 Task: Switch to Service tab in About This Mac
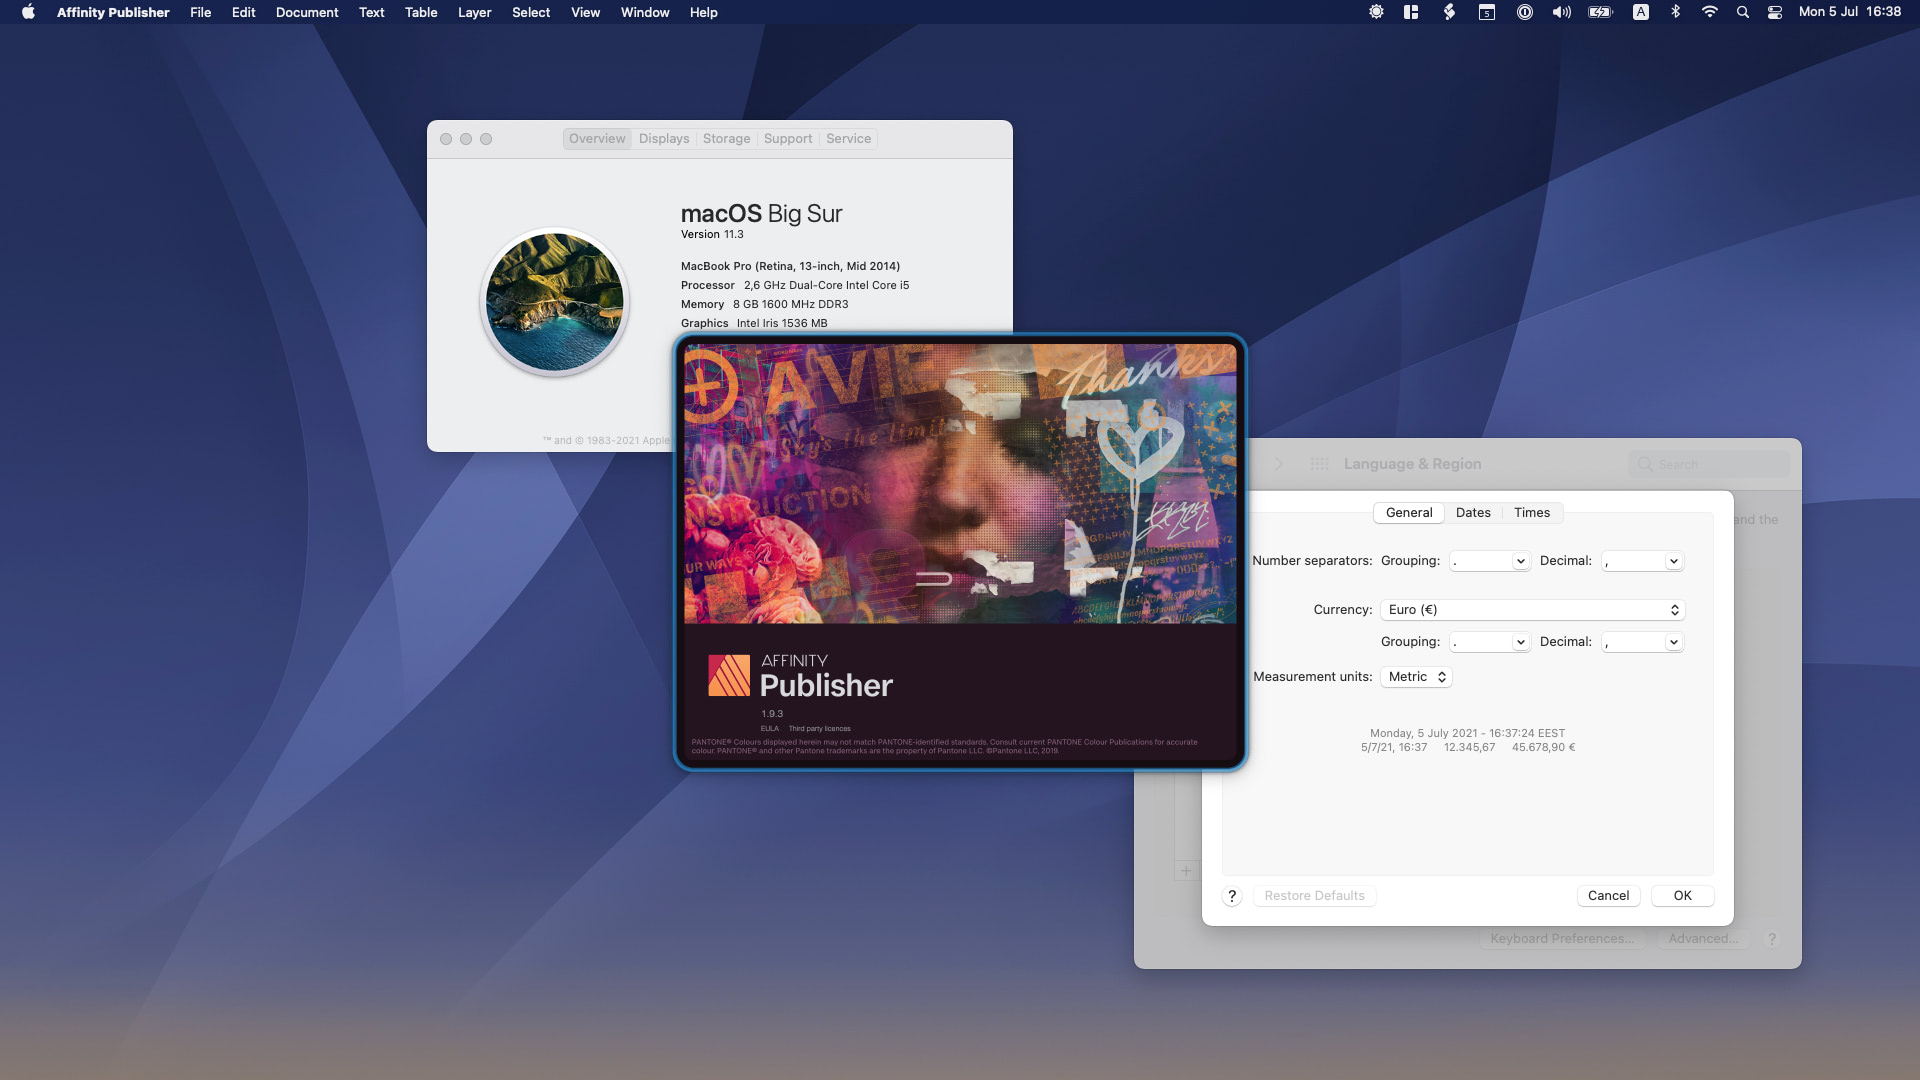tap(848, 139)
